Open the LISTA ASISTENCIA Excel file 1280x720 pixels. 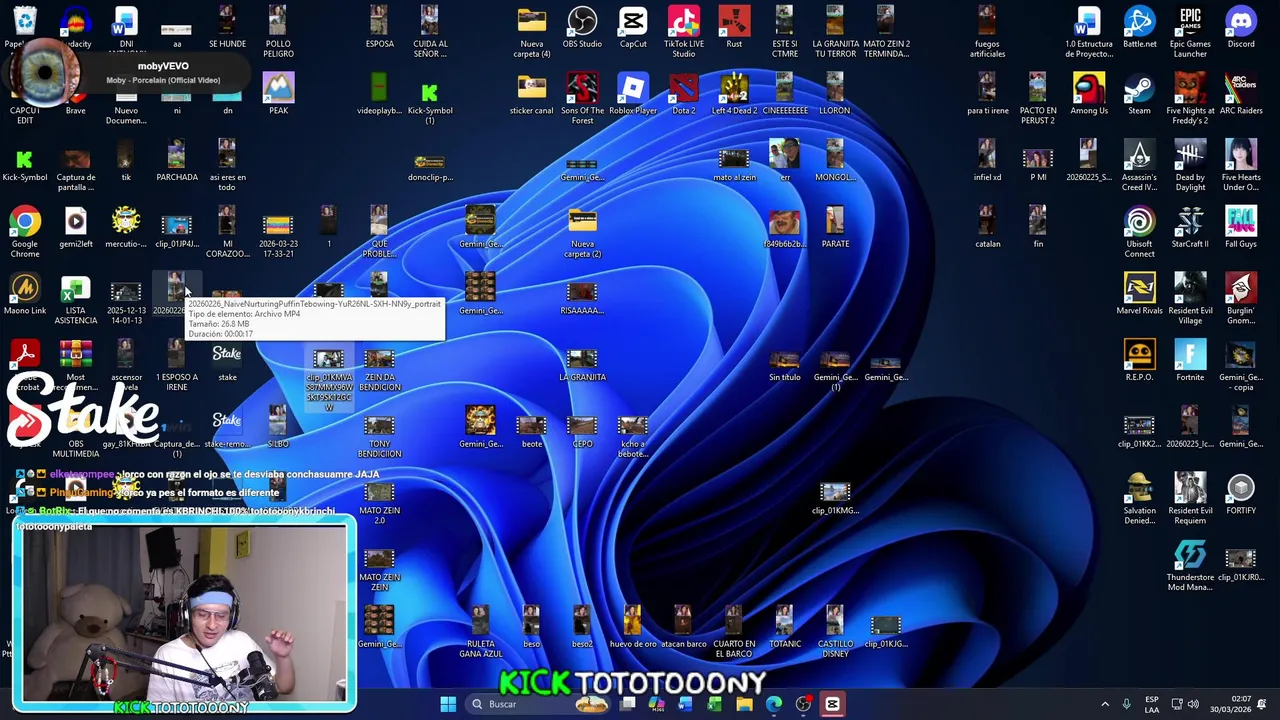[x=76, y=298]
